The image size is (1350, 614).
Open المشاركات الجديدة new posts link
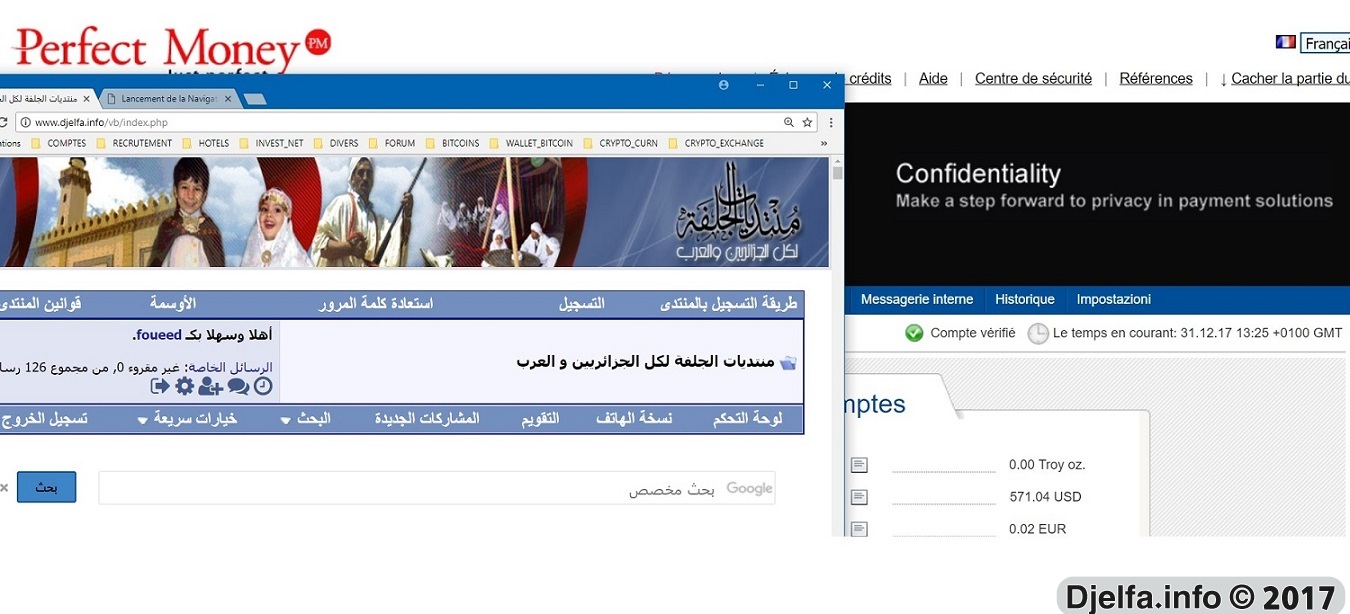(x=427, y=418)
